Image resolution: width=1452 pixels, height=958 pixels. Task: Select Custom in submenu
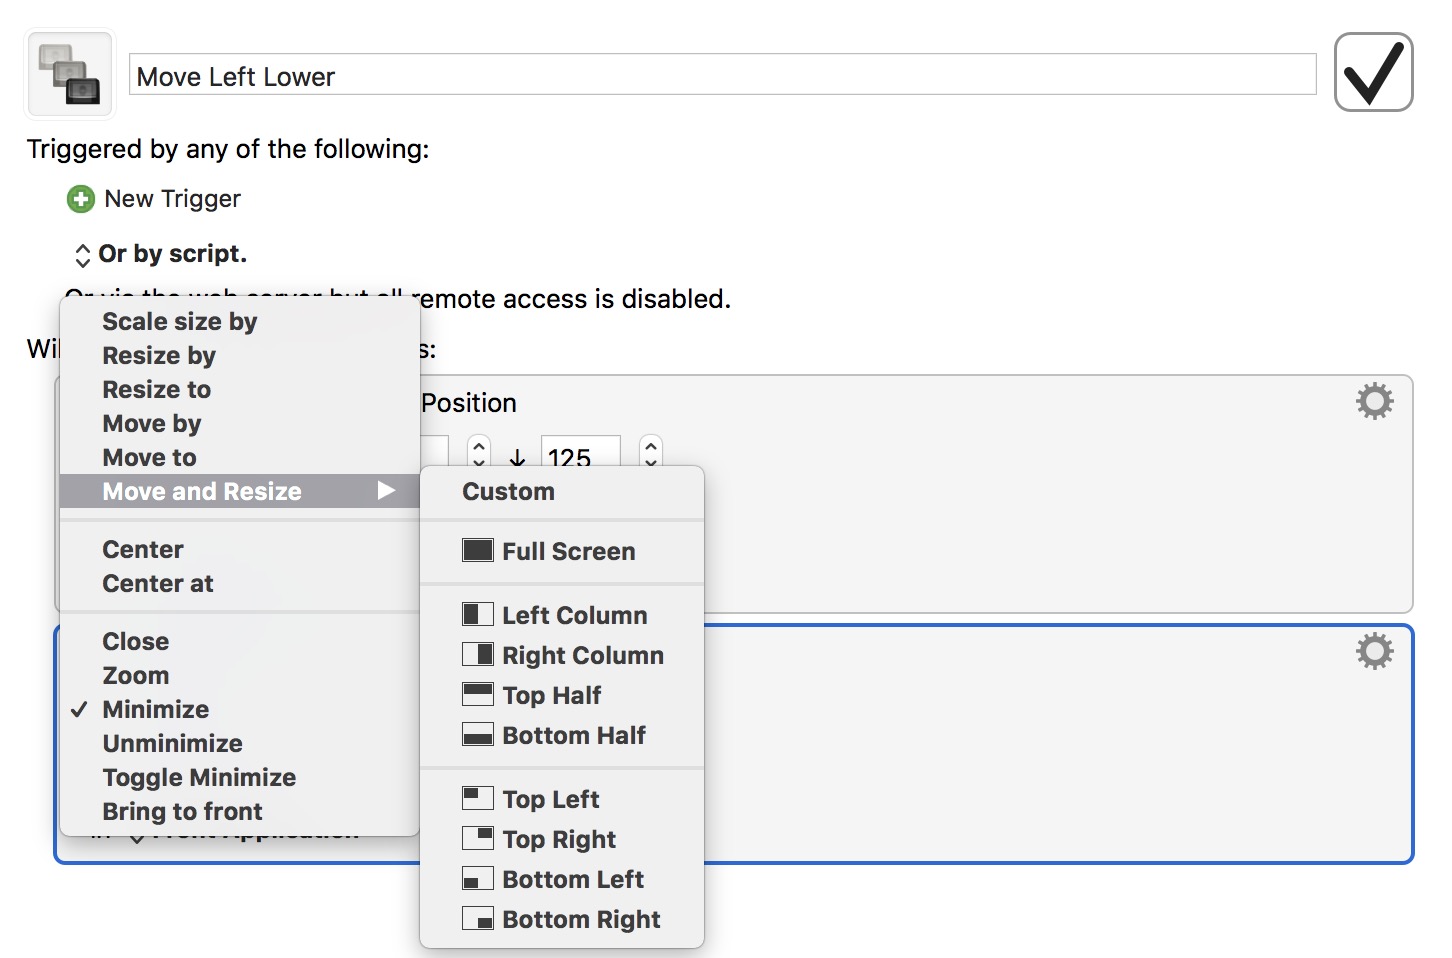click(x=562, y=491)
